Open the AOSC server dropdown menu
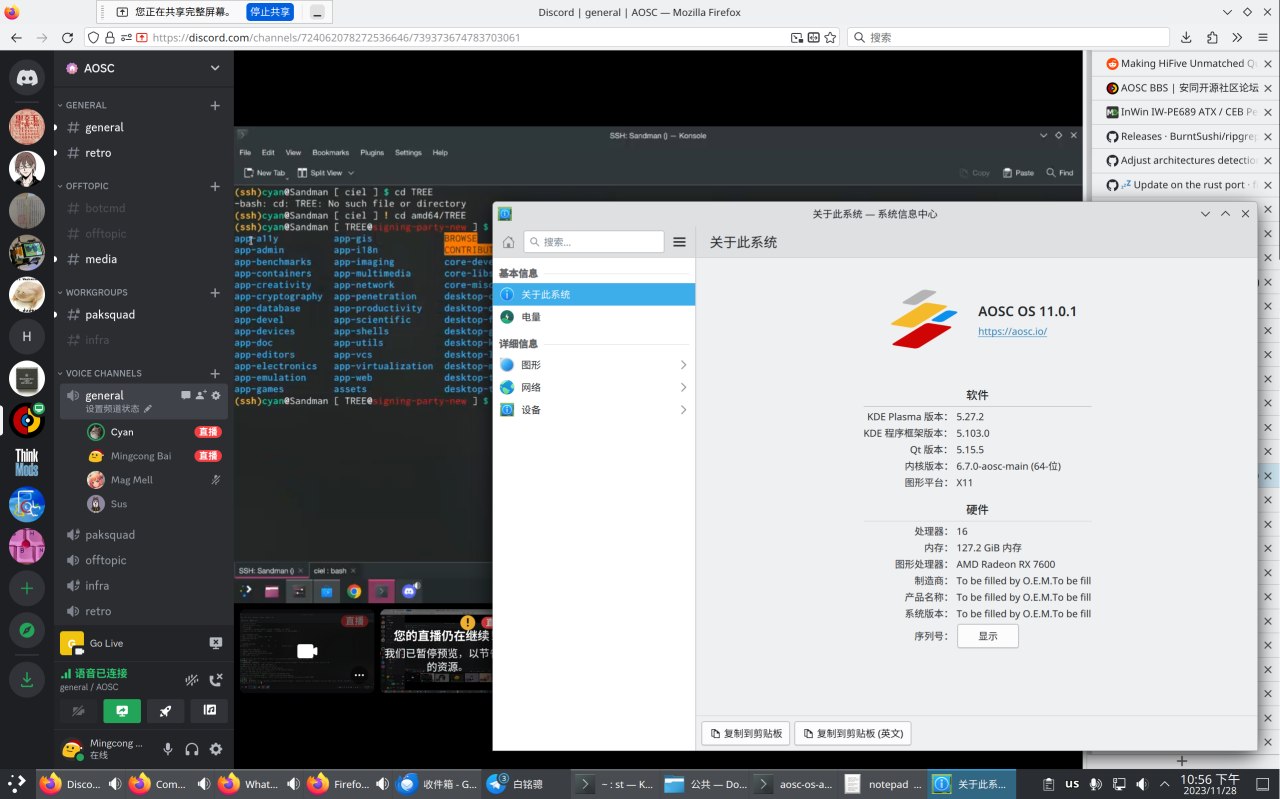 click(143, 68)
